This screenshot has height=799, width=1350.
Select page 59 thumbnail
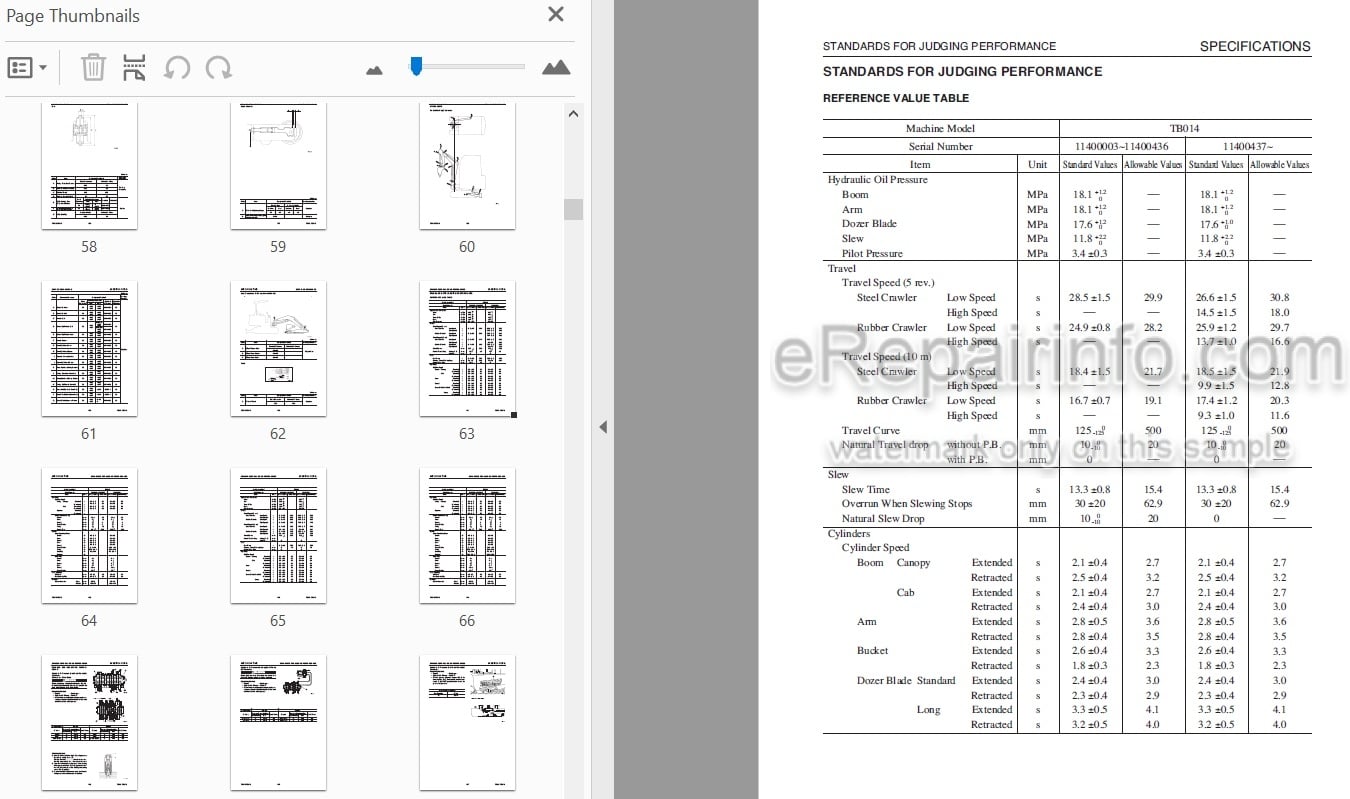pos(278,165)
